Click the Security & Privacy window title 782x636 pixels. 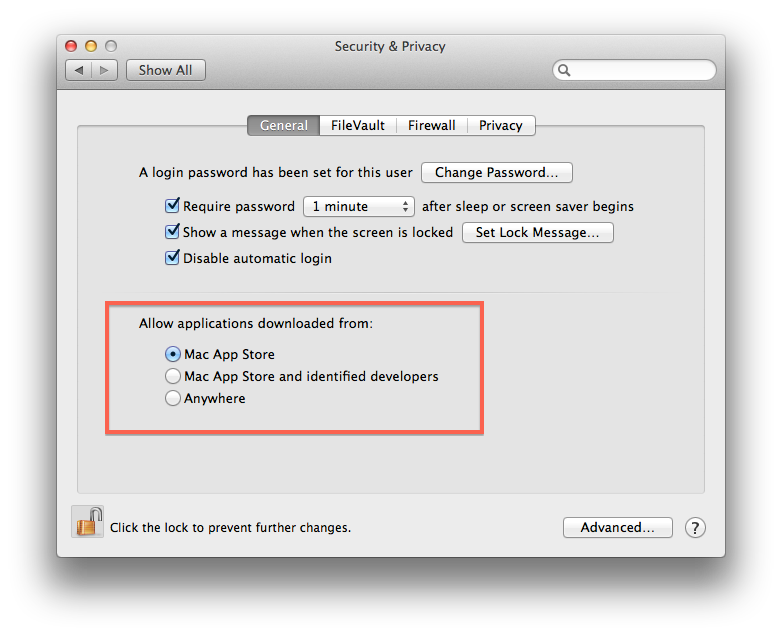pyautogui.click(x=390, y=46)
